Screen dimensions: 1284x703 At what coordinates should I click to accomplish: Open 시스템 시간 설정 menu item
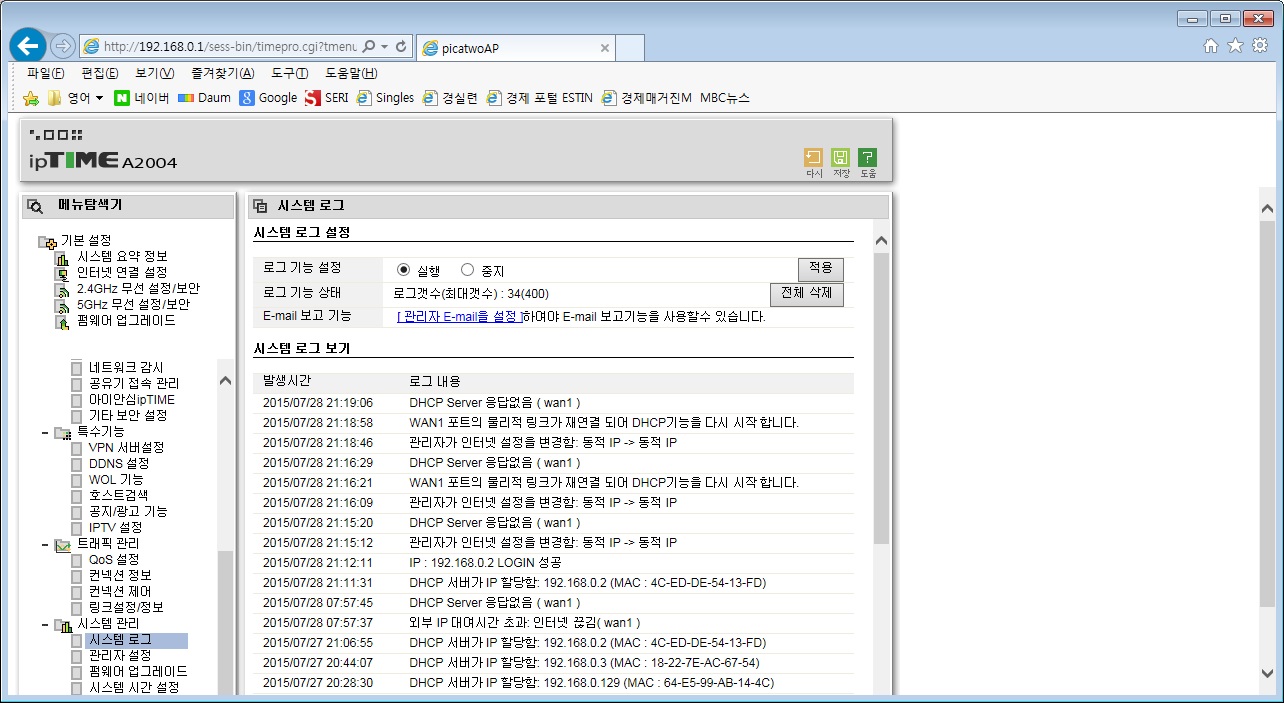pos(134,688)
